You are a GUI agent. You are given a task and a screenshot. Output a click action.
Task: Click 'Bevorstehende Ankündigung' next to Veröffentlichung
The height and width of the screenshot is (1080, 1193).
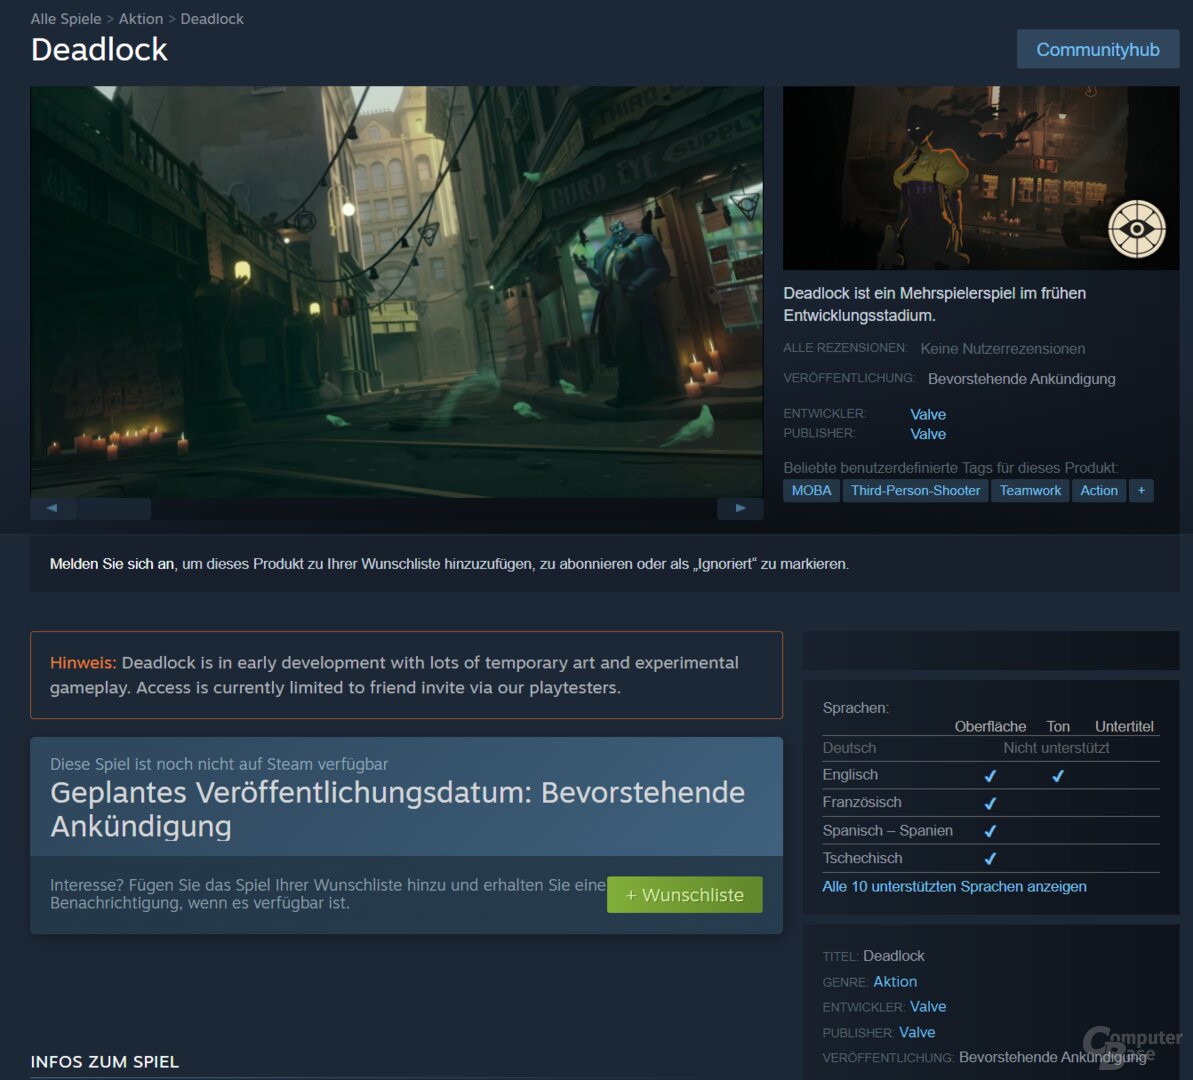[1022, 379]
